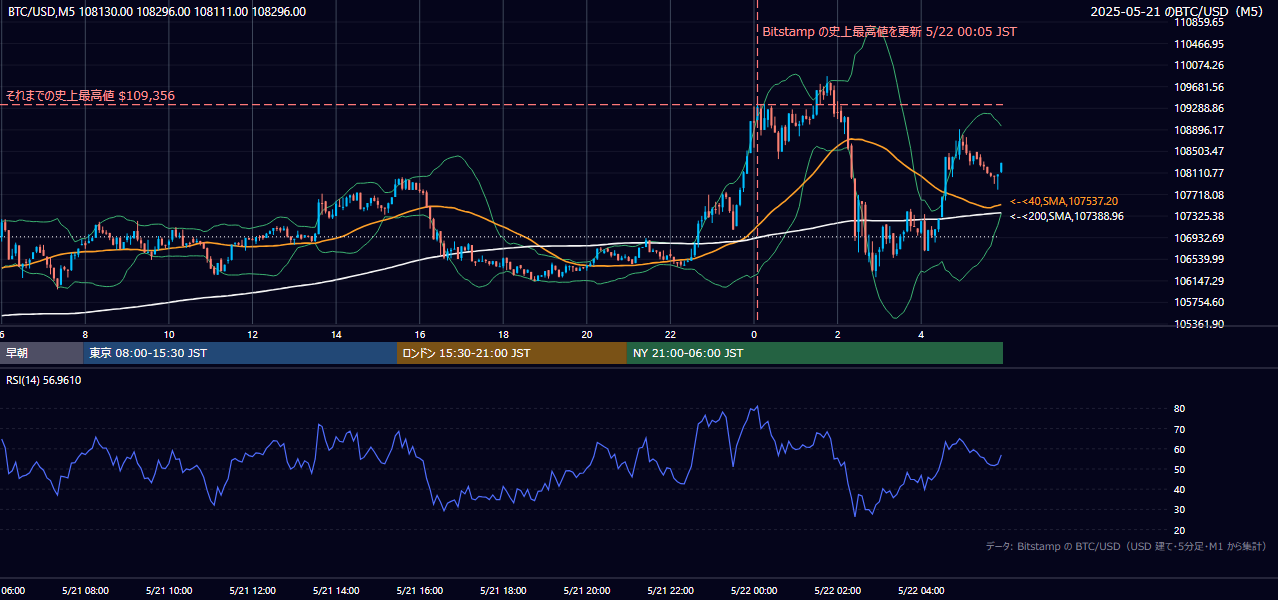
Task: Click price axis label 106147.29
Action: coord(1198,281)
